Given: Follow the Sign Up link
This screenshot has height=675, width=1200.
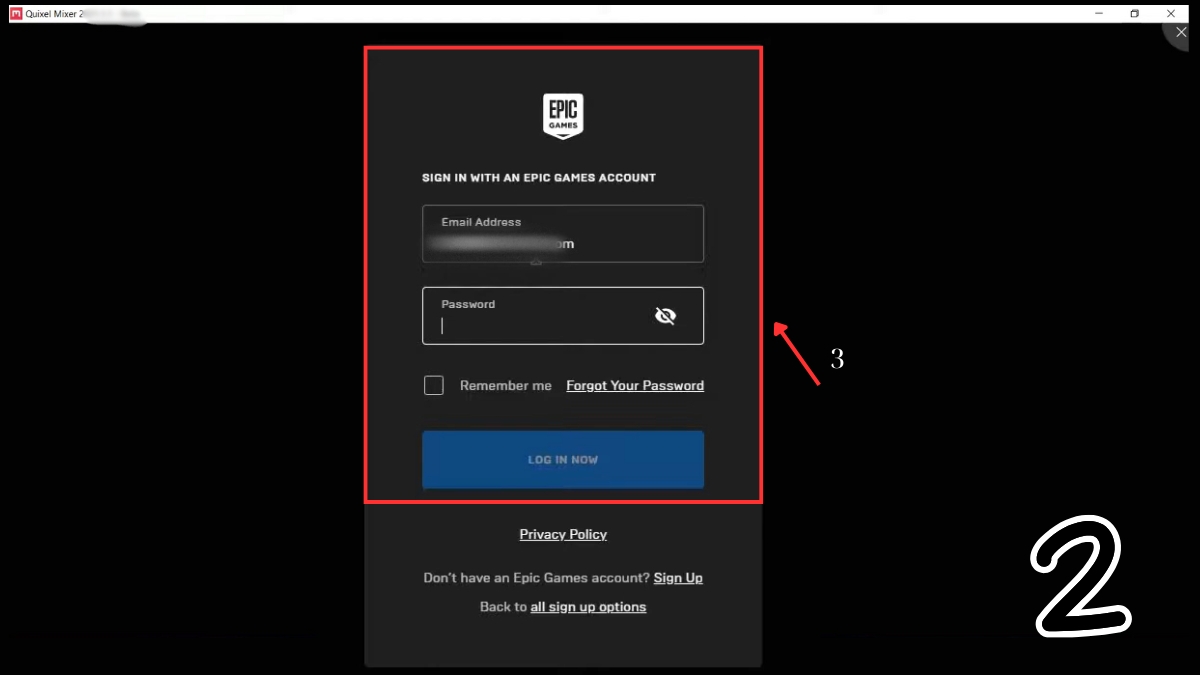Looking at the screenshot, I should point(678,578).
